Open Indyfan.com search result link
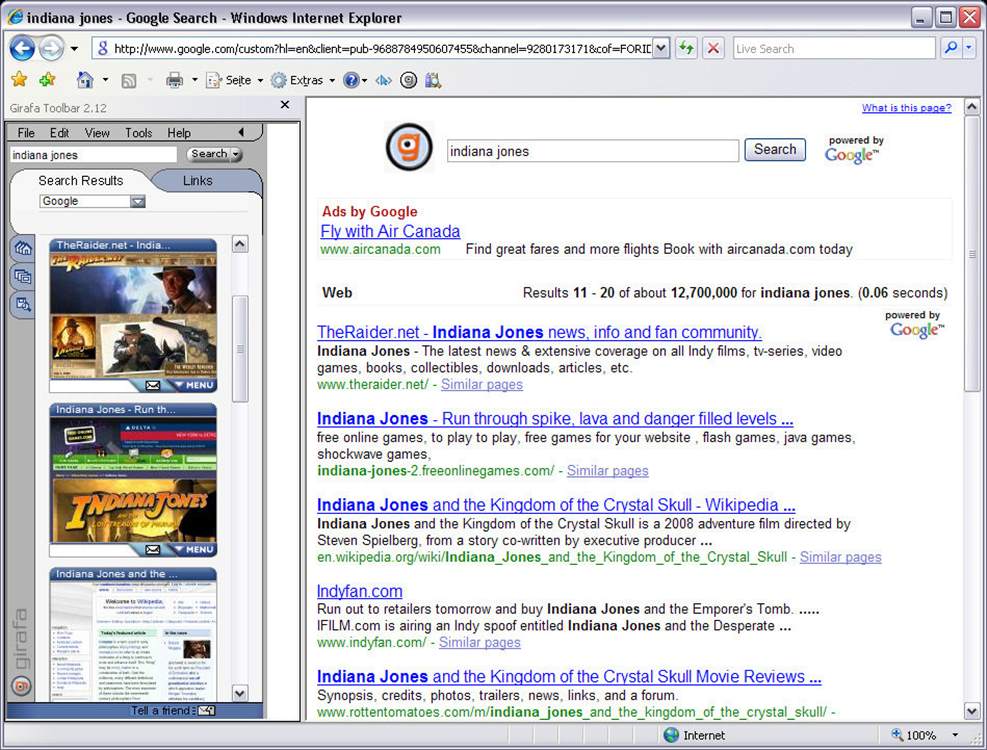This screenshot has height=750, width=987. [x=359, y=591]
